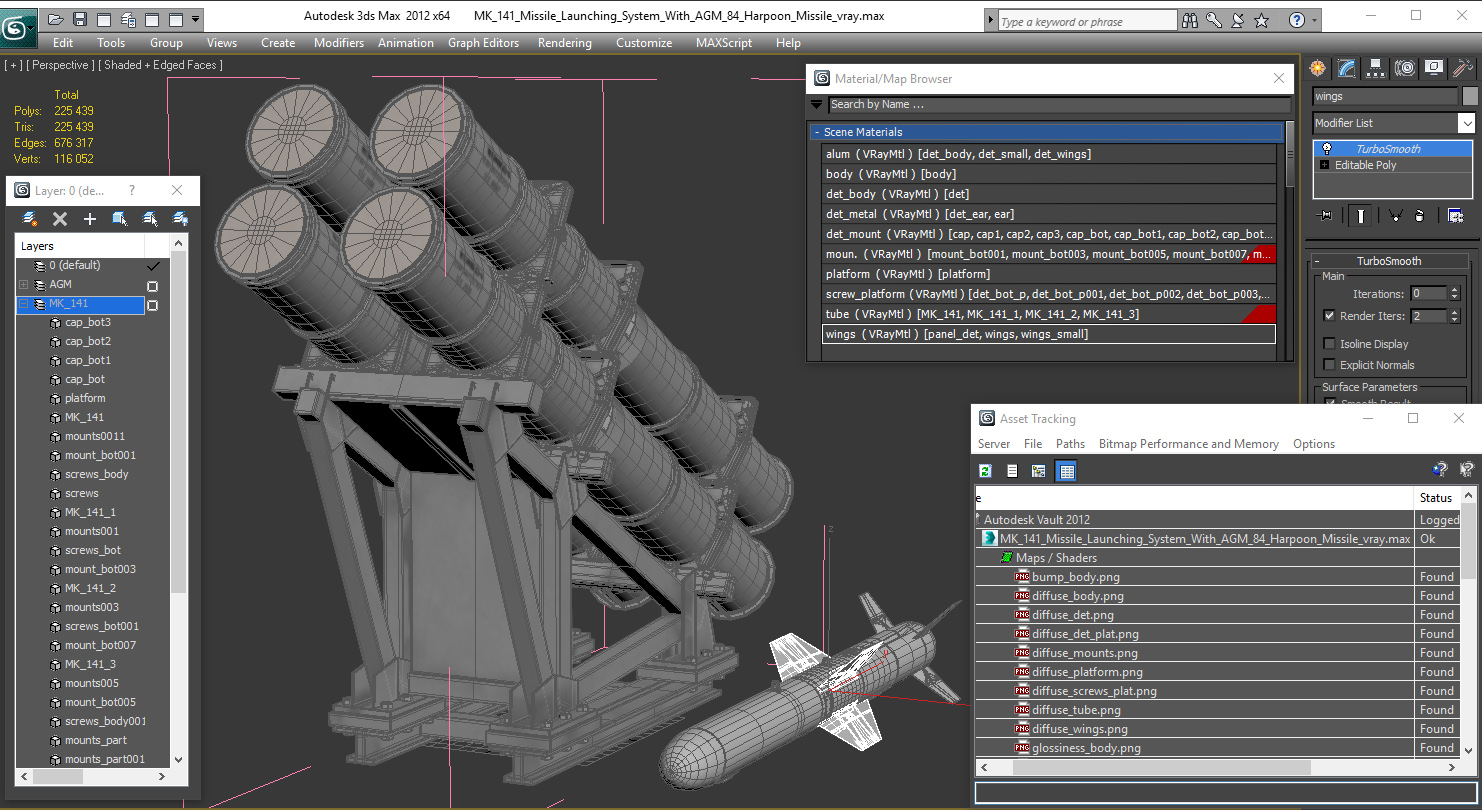This screenshot has height=810, width=1482.
Task: Open the Rendering menu
Action: tap(565, 43)
